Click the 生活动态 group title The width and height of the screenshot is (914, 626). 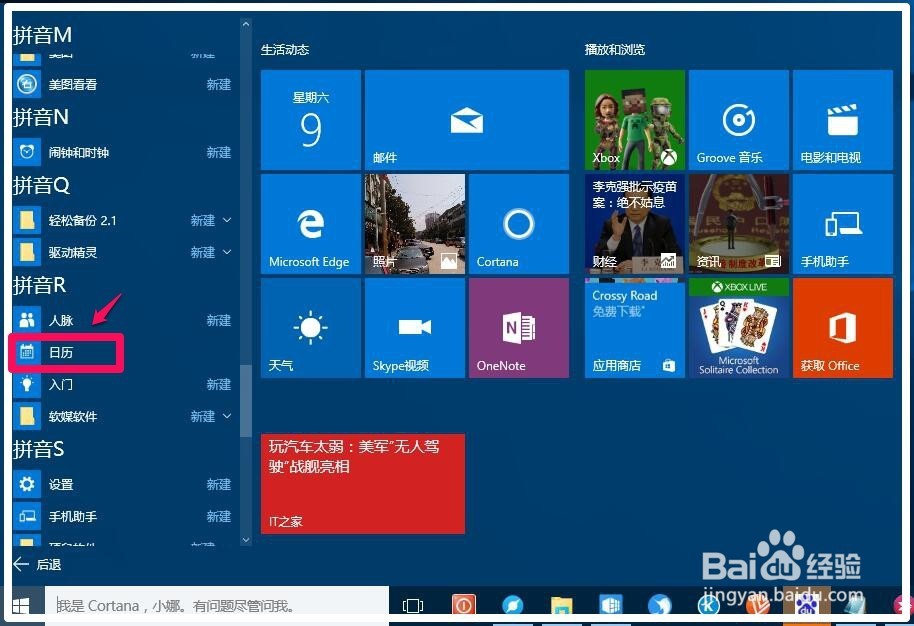(284, 50)
